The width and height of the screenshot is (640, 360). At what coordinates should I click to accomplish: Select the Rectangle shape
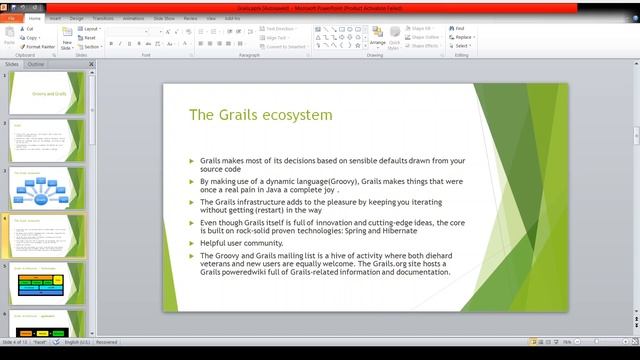click(x=342, y=29)
